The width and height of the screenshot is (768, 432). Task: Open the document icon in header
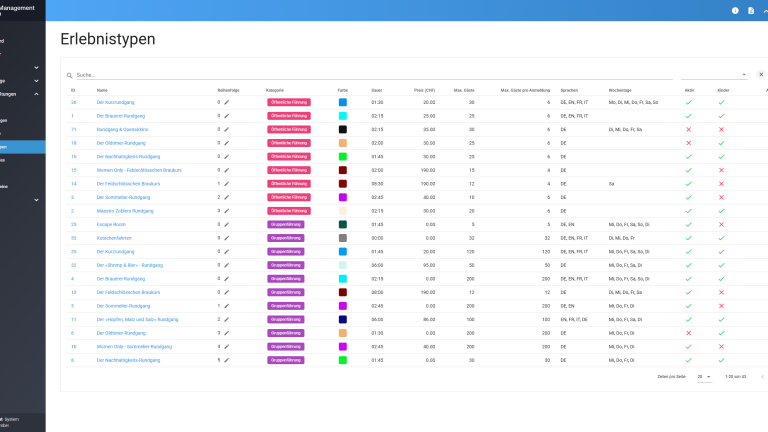(x=751, y=10)
